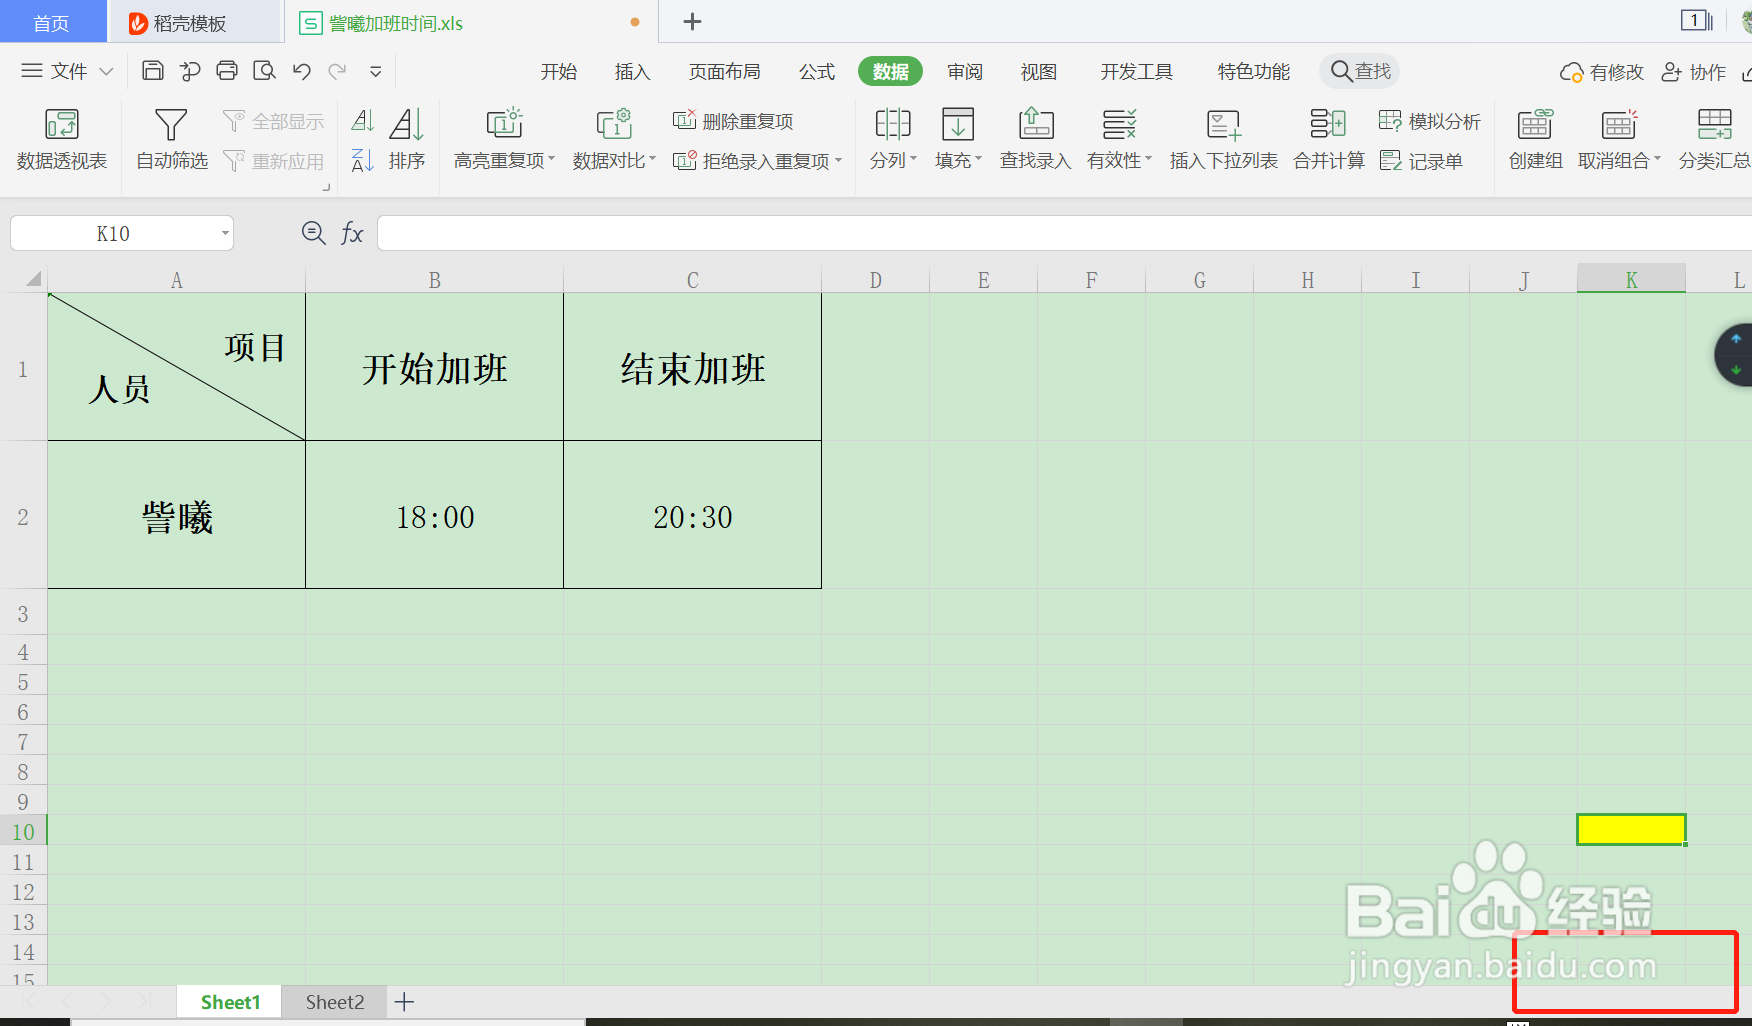Switch to the Sheet2 worksheet tab

click(x=335, y=1002)
